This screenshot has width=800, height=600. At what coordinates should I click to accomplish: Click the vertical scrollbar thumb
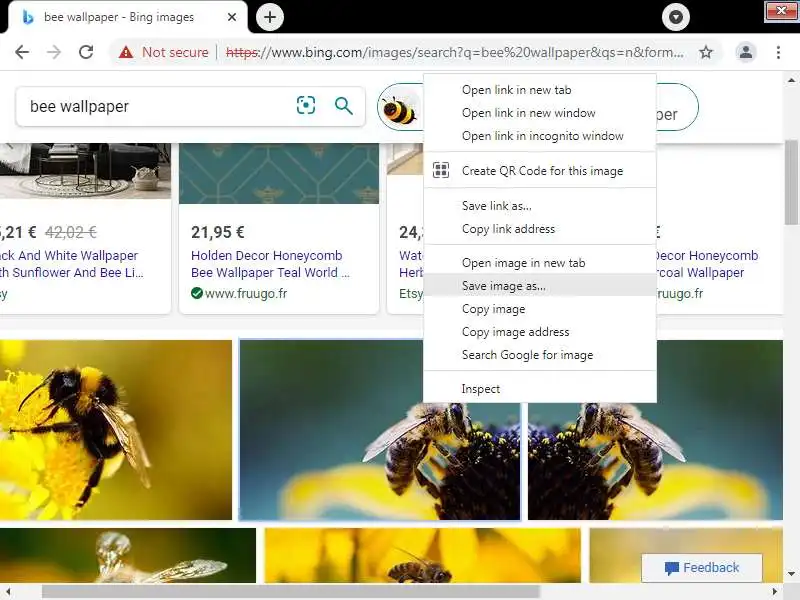point(791,182)
